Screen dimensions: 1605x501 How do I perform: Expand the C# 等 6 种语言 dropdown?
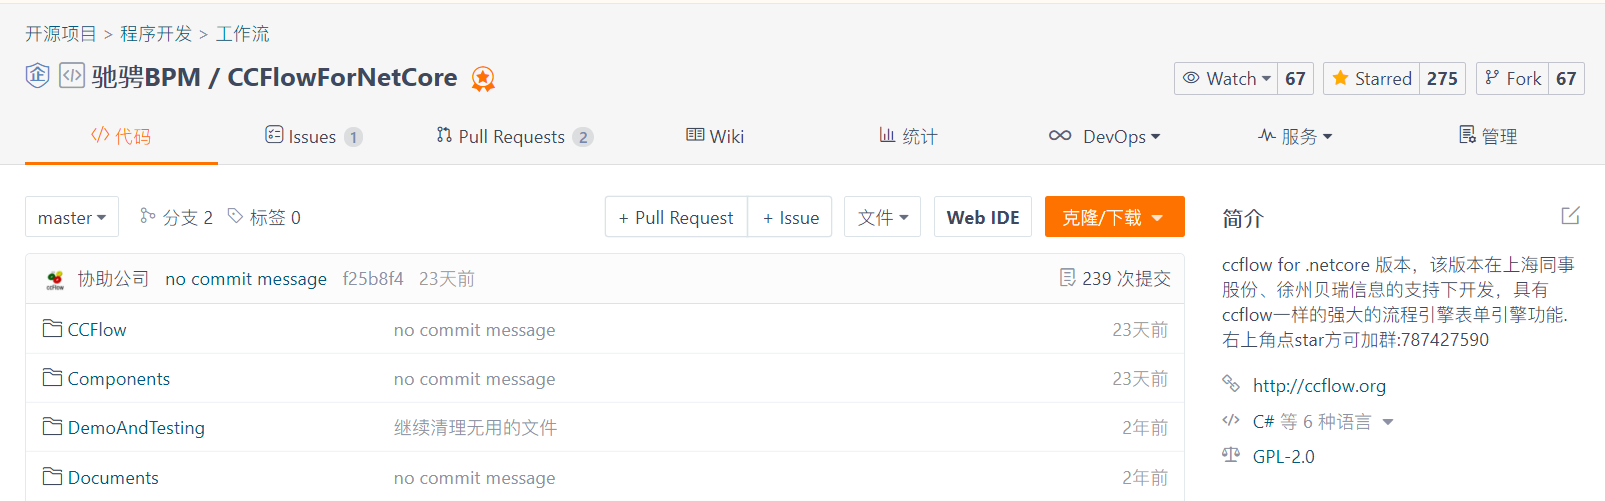pyautogui.click(x=1323, y=421)
